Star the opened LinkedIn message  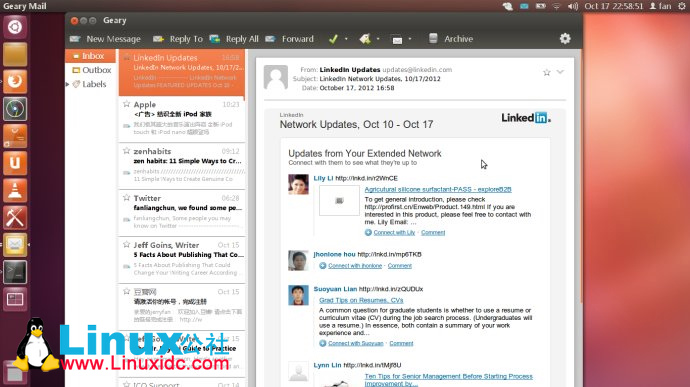pos(547,72)
